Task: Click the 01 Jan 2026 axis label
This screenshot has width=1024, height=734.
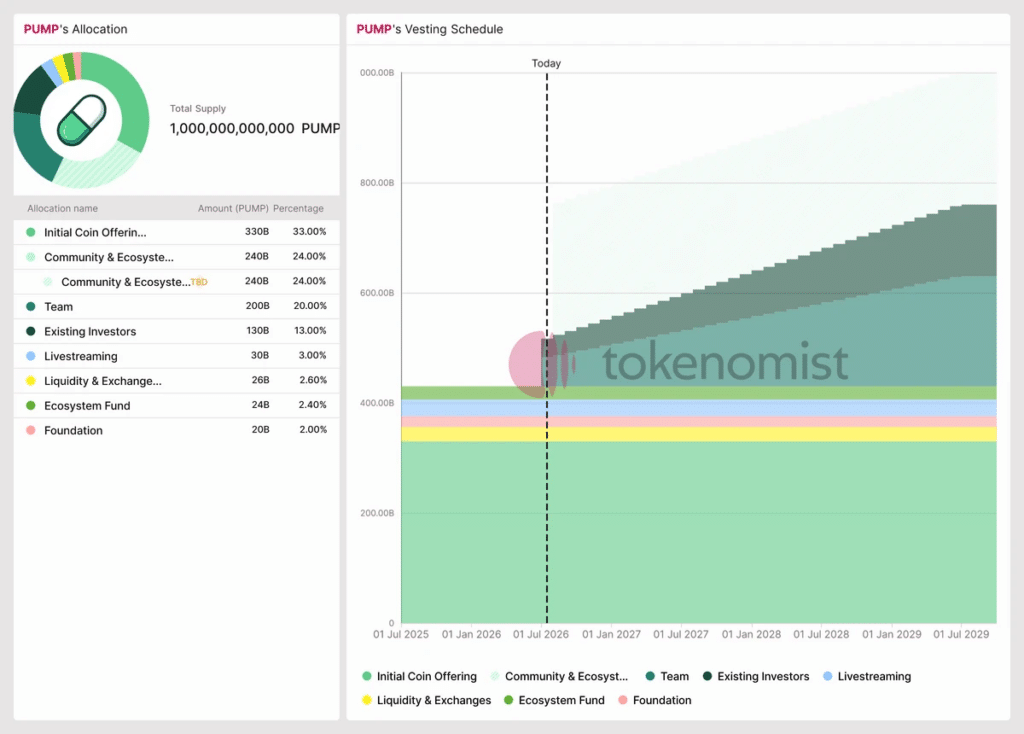Action: (x=472, y=634)
